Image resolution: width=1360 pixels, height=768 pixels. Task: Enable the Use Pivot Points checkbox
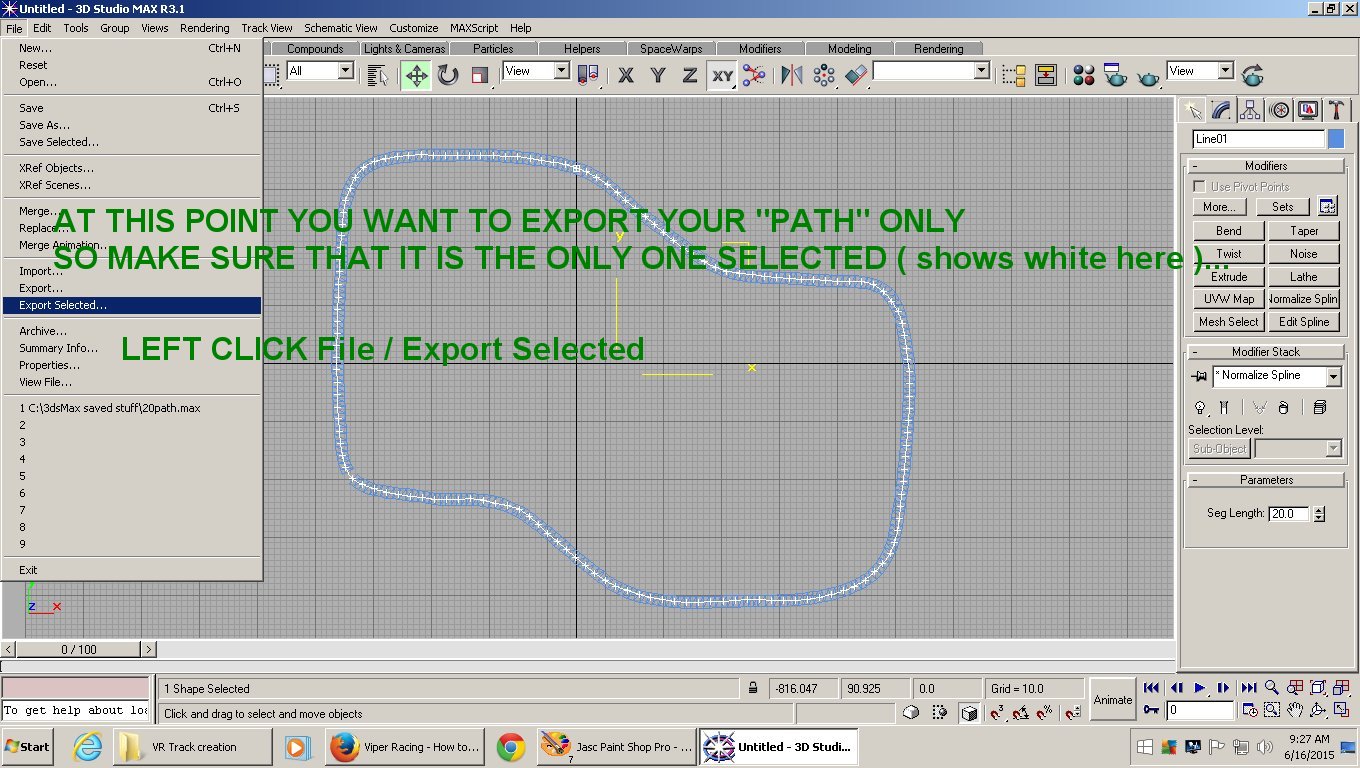click(x=1199, y=186)
